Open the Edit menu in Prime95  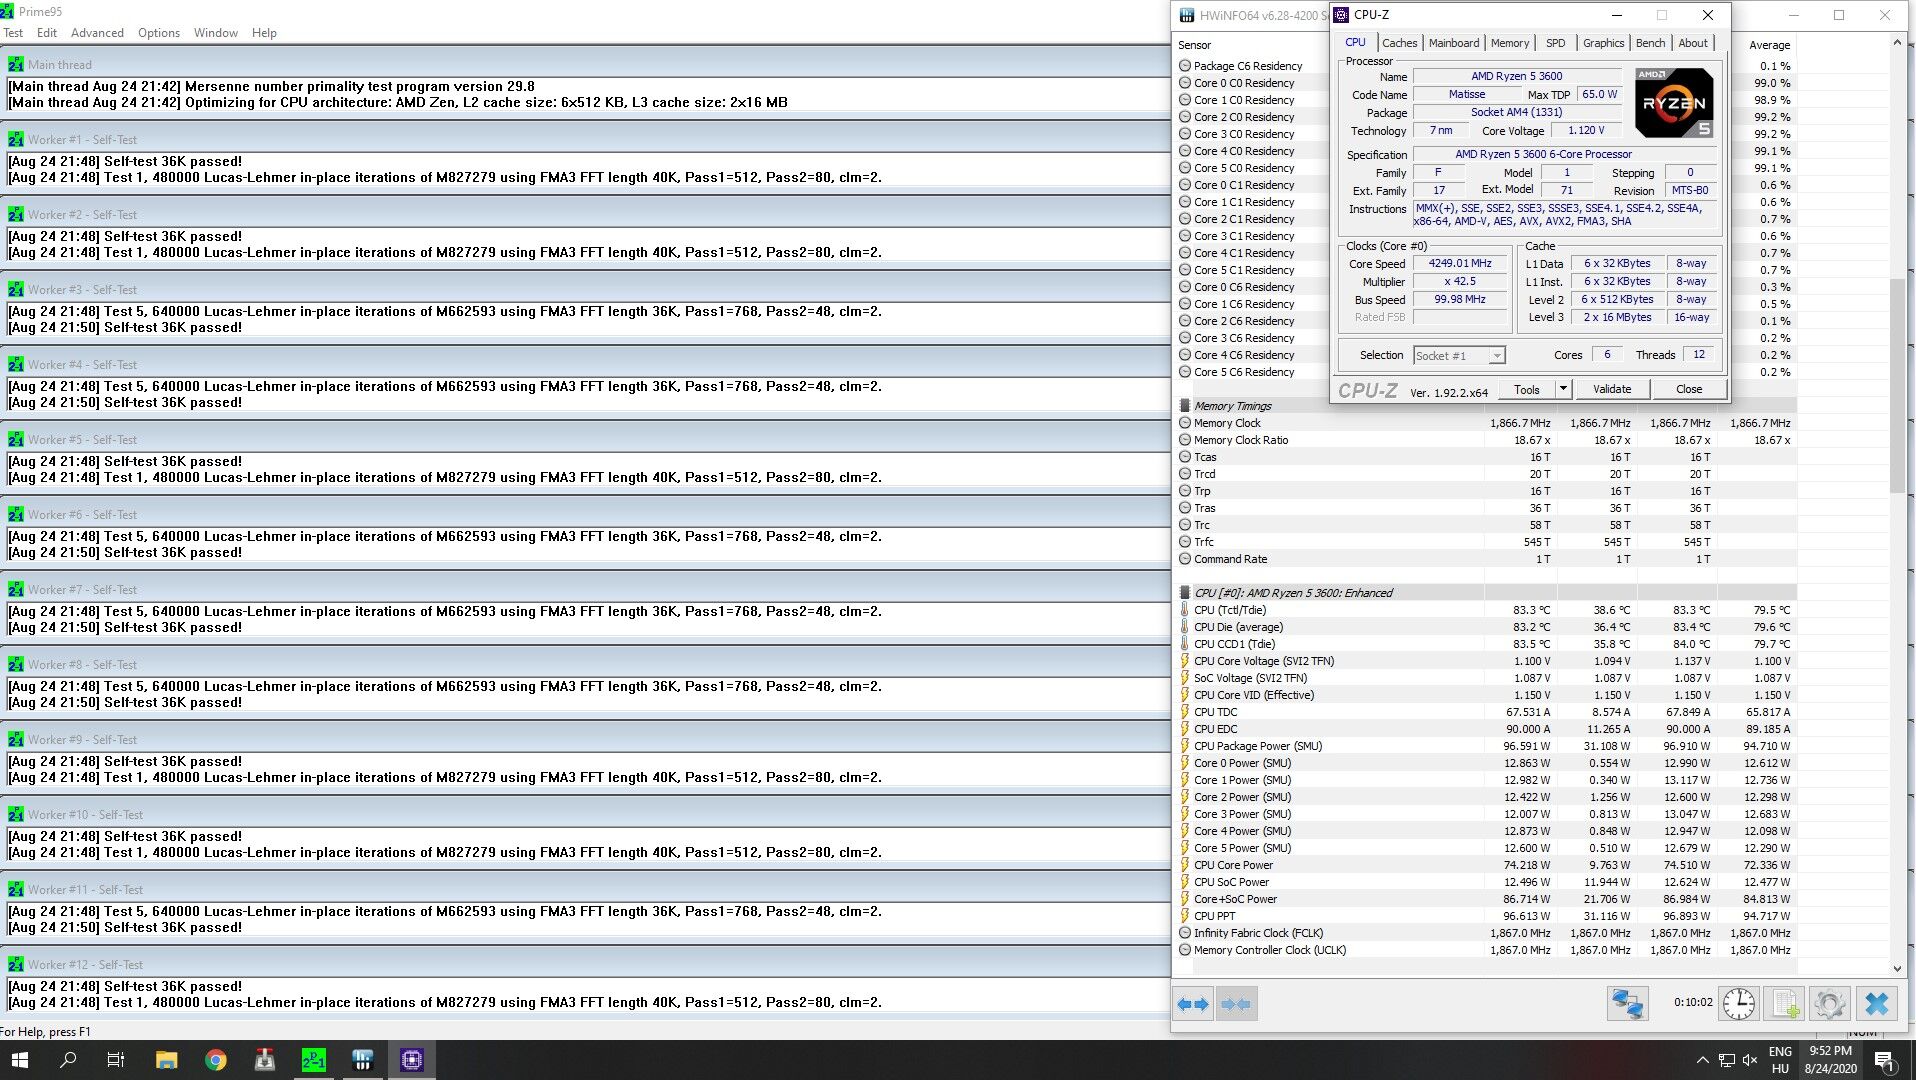pos(47,33)
